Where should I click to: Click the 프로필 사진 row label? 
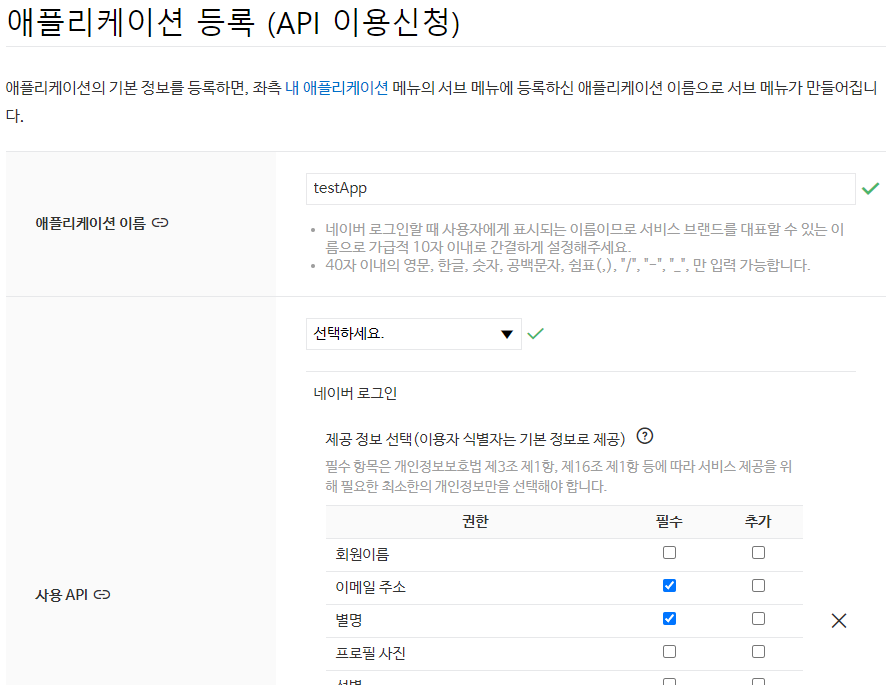click(x=370, y=653)
